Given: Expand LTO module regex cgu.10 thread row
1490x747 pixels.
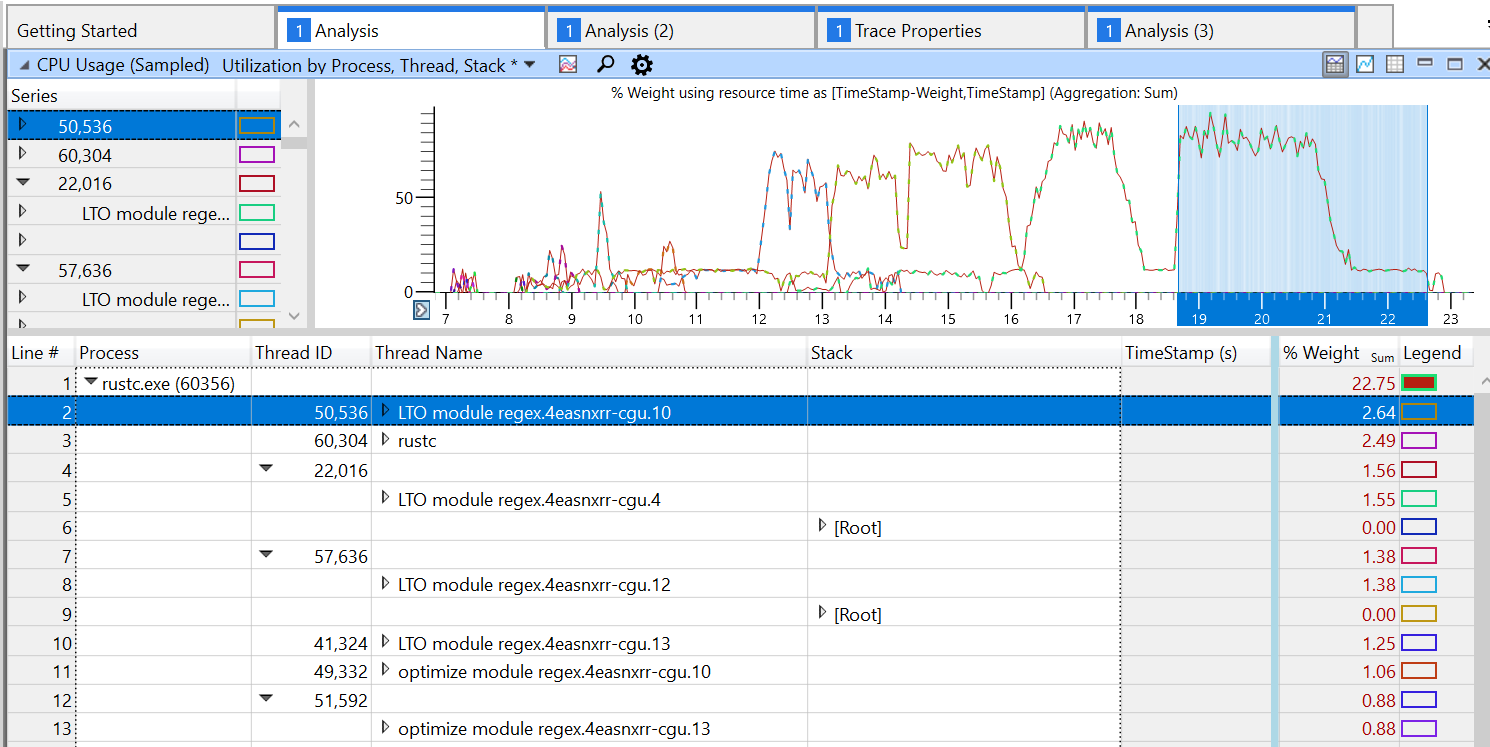Looking at the screenshot, I should pyautogui.click(x=386, y=411).
